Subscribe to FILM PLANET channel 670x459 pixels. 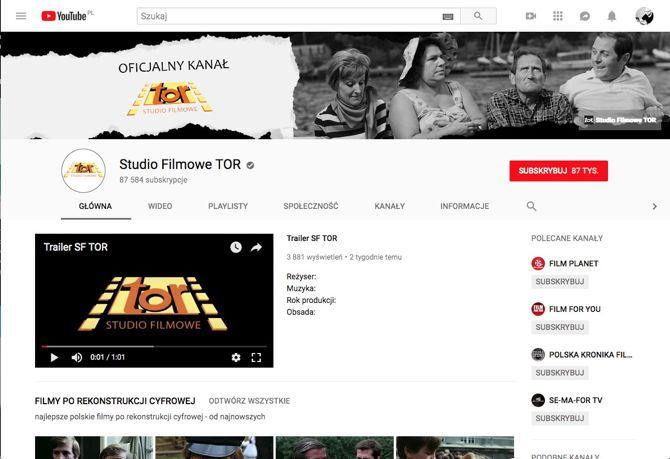click(x=560, y=282)
